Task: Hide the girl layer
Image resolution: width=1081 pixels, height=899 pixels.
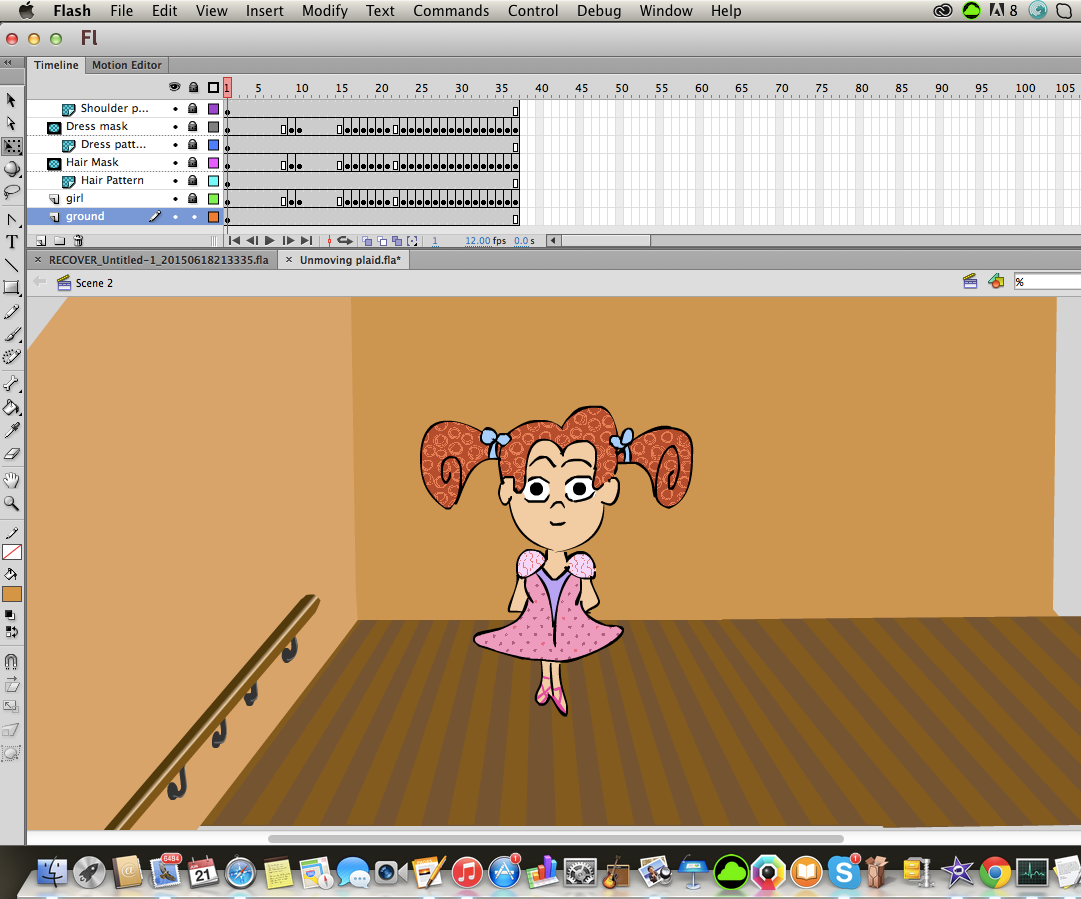Action: click(x=175, y=198)
